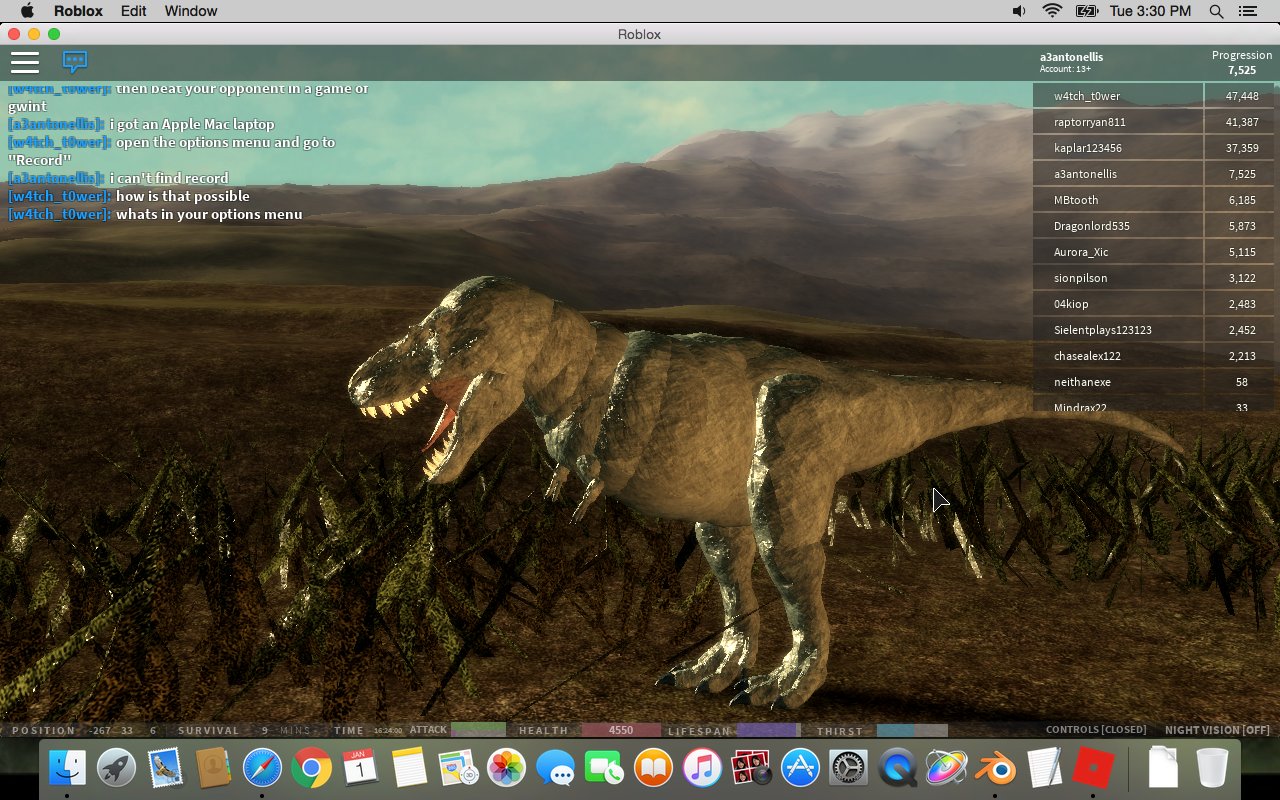1280x800 pixels.
Task: Open the Window menu
Action: tap(190, 11)
